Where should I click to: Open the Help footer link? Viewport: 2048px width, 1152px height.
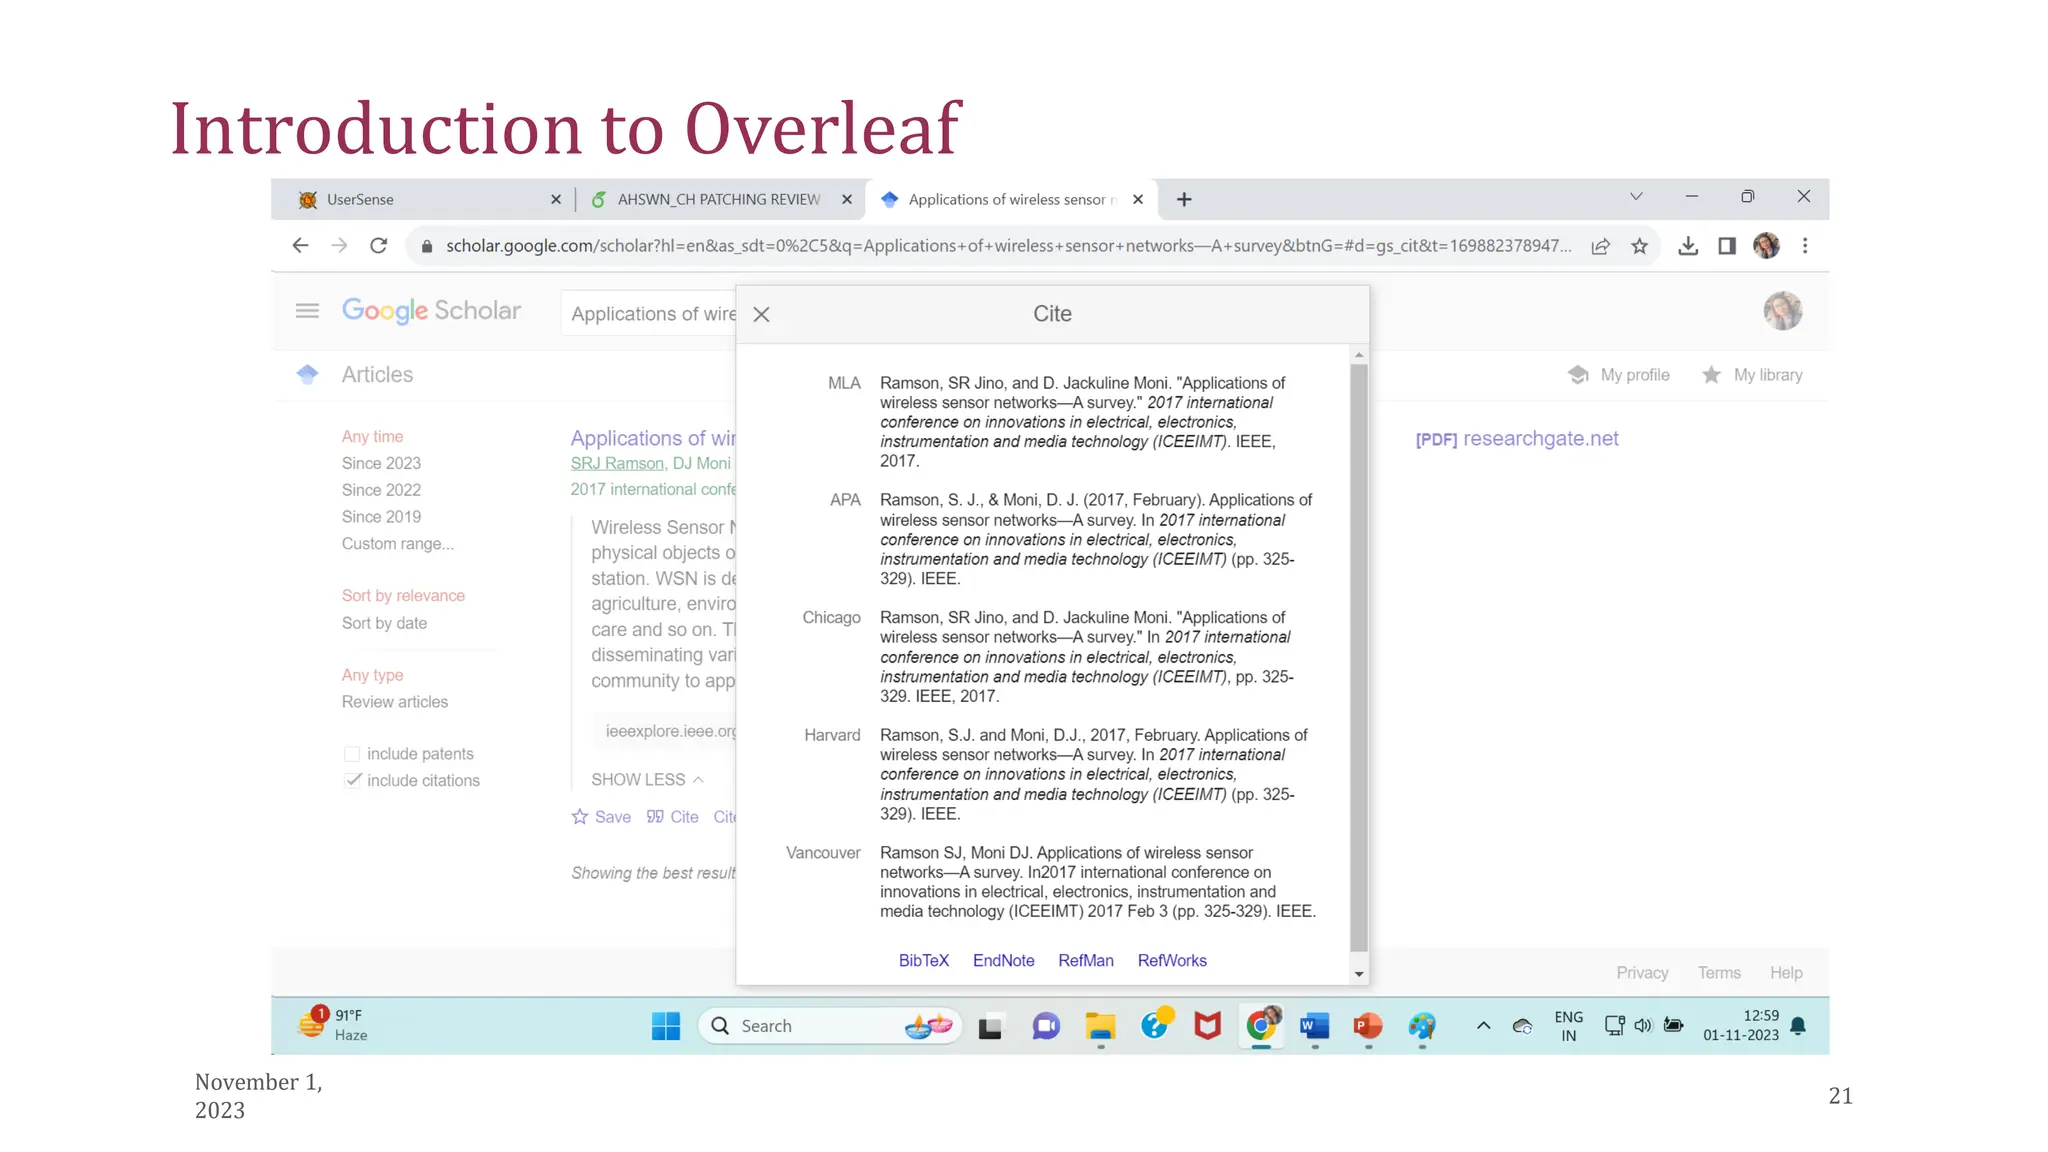tap(1786, 973)
